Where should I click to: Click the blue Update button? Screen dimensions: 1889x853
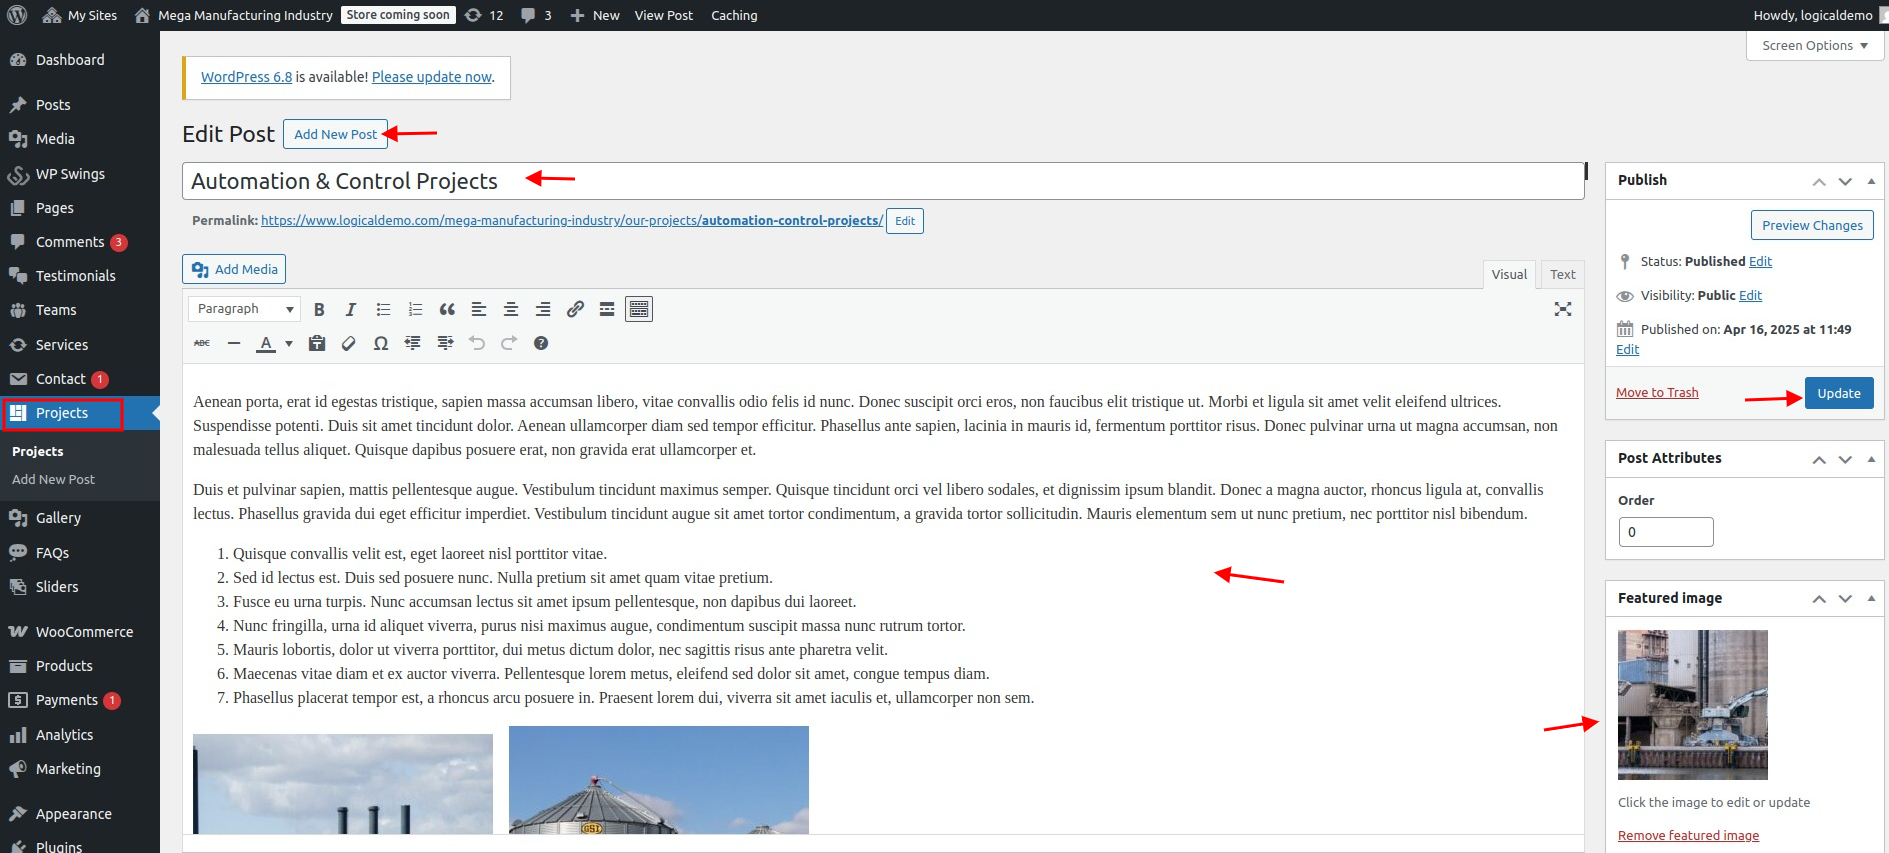[1838, 393]
